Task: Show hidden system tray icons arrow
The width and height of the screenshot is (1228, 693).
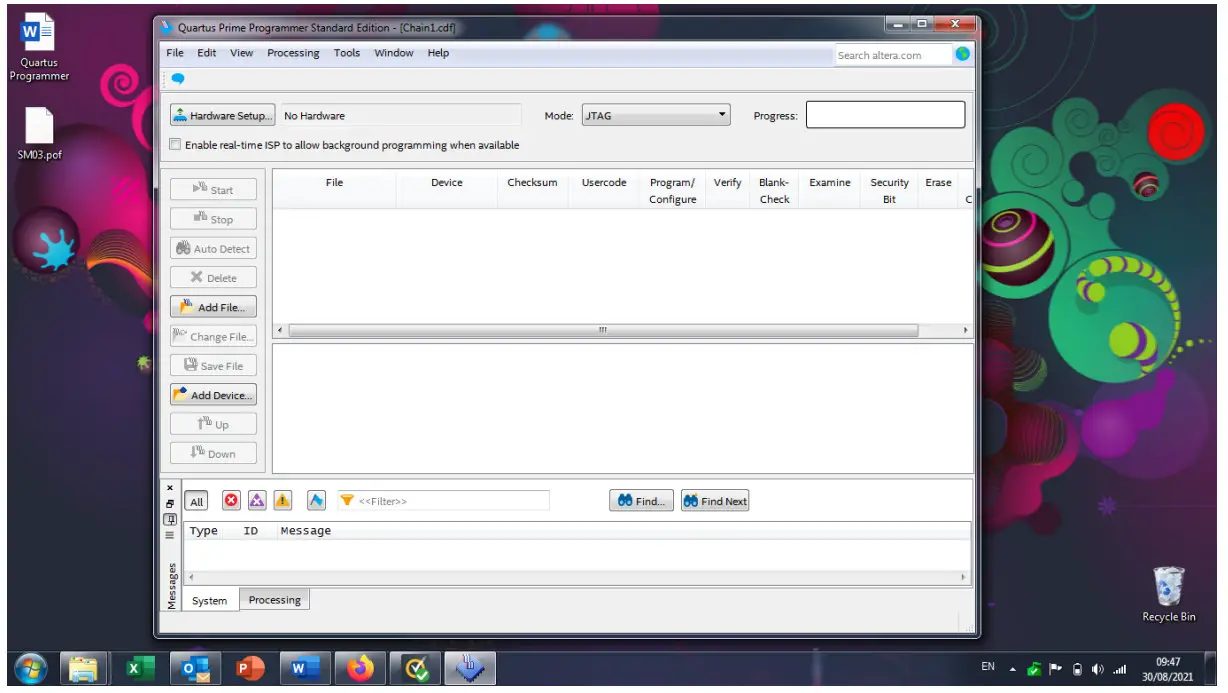Action: point(1012,669)
